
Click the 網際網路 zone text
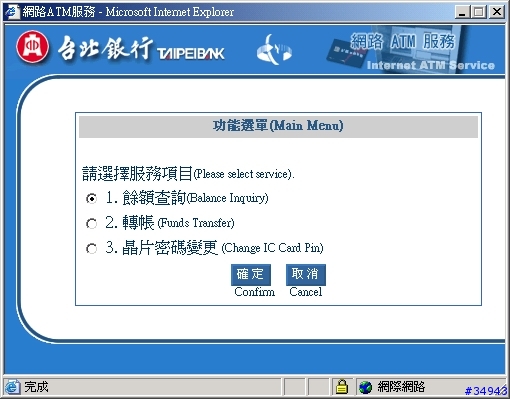point(401,387)
